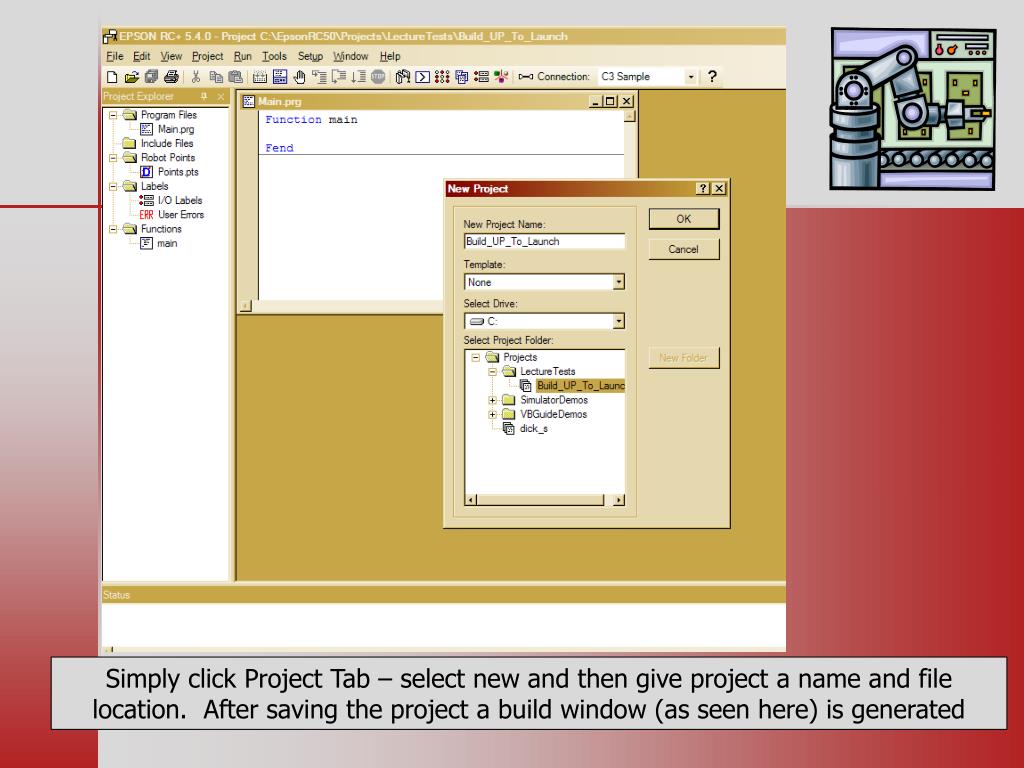Open the Task Manager toolbar icon
Viewport: 1024px width, 768px height.
(462, 77)
